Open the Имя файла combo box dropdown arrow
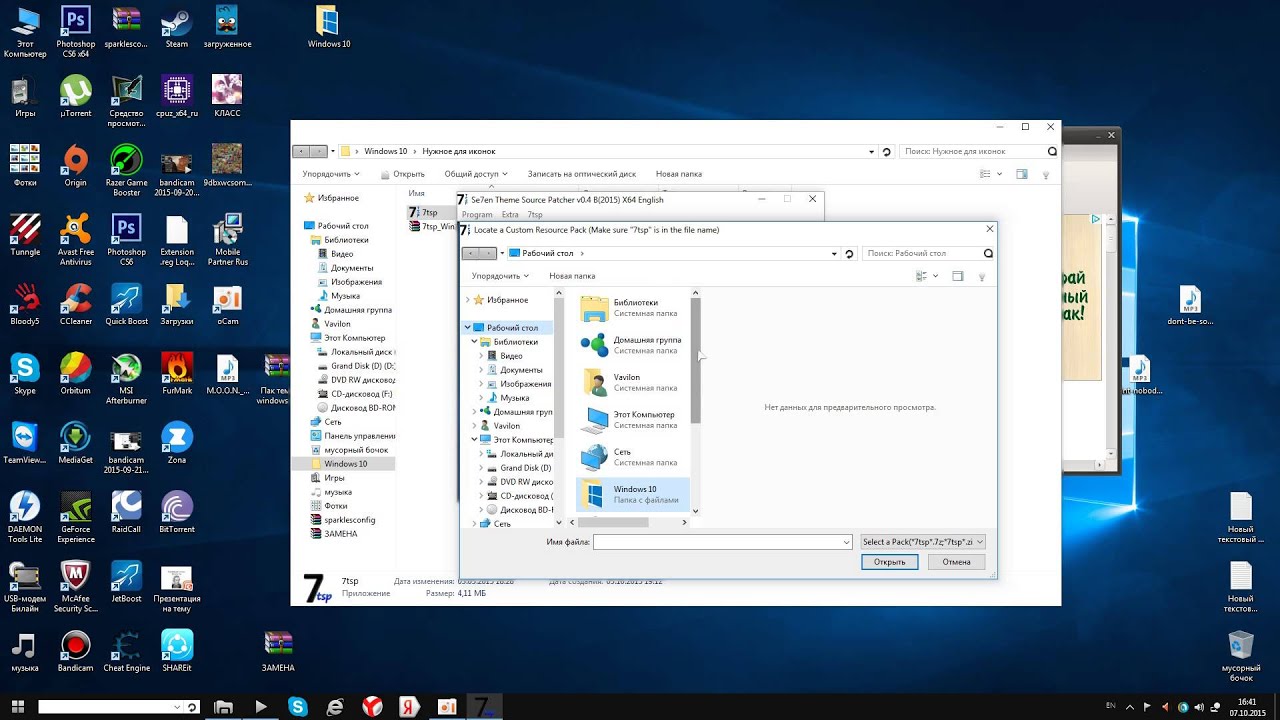The width and height of the screenshot is (1280, 720). point(845,542)
